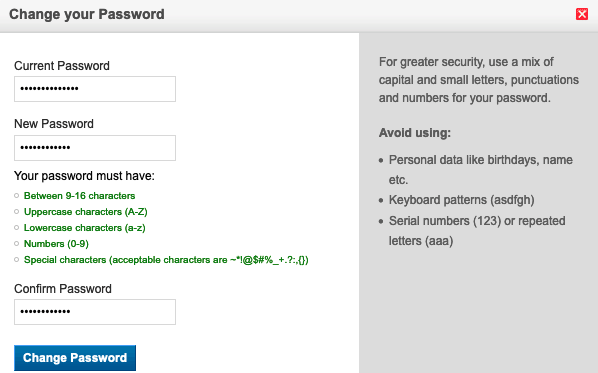Click the 'For greater security' tip paragraph
The height and width of the screenshot is (373, 598).
click(x=479, y=80)
